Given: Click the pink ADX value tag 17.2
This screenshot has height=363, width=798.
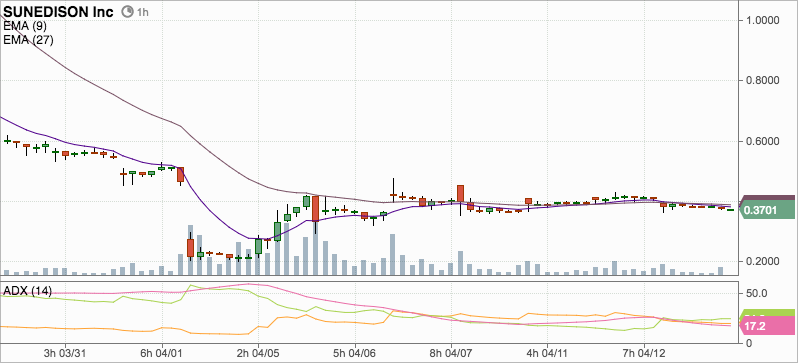Looking at the screenshot, I should point(766,325).
